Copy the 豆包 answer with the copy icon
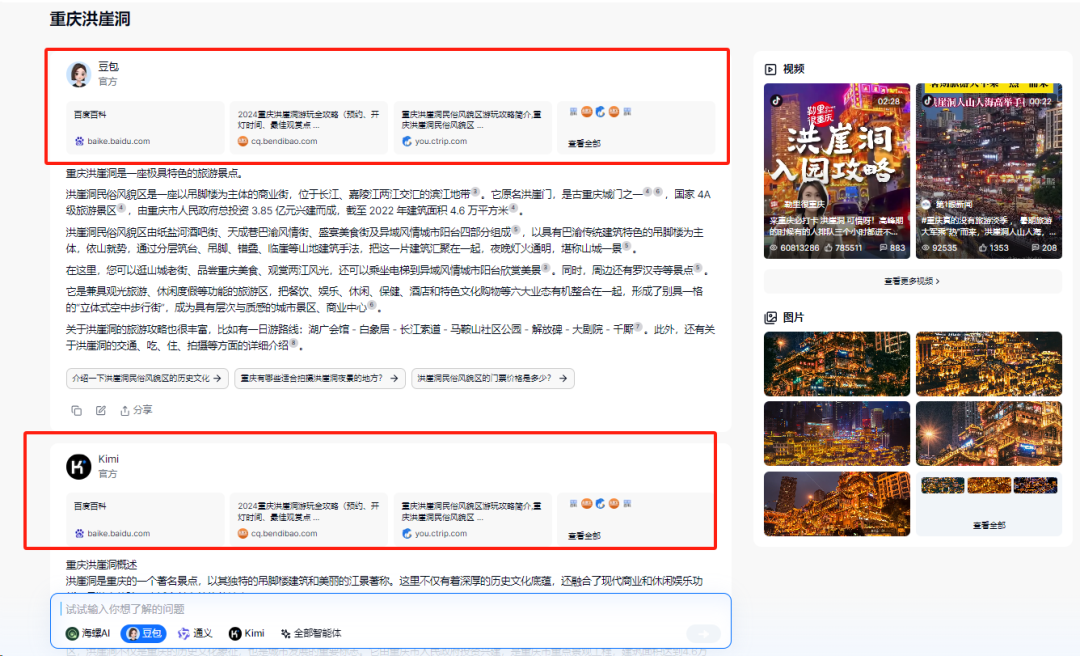The height and width of the screenshot is (656, 1080). (76, 411)
